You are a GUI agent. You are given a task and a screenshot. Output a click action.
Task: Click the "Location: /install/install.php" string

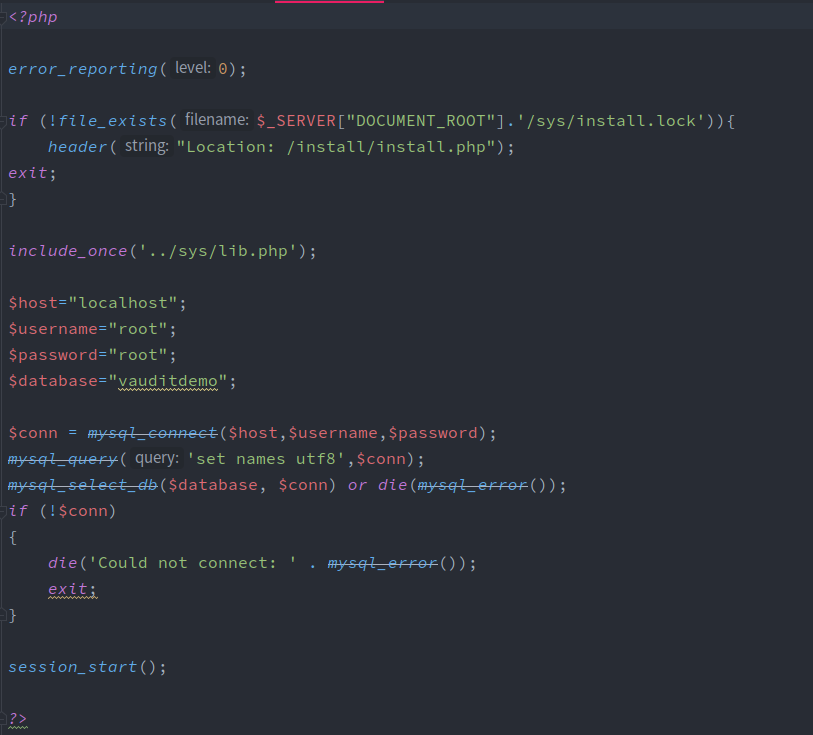coord(336,147)
